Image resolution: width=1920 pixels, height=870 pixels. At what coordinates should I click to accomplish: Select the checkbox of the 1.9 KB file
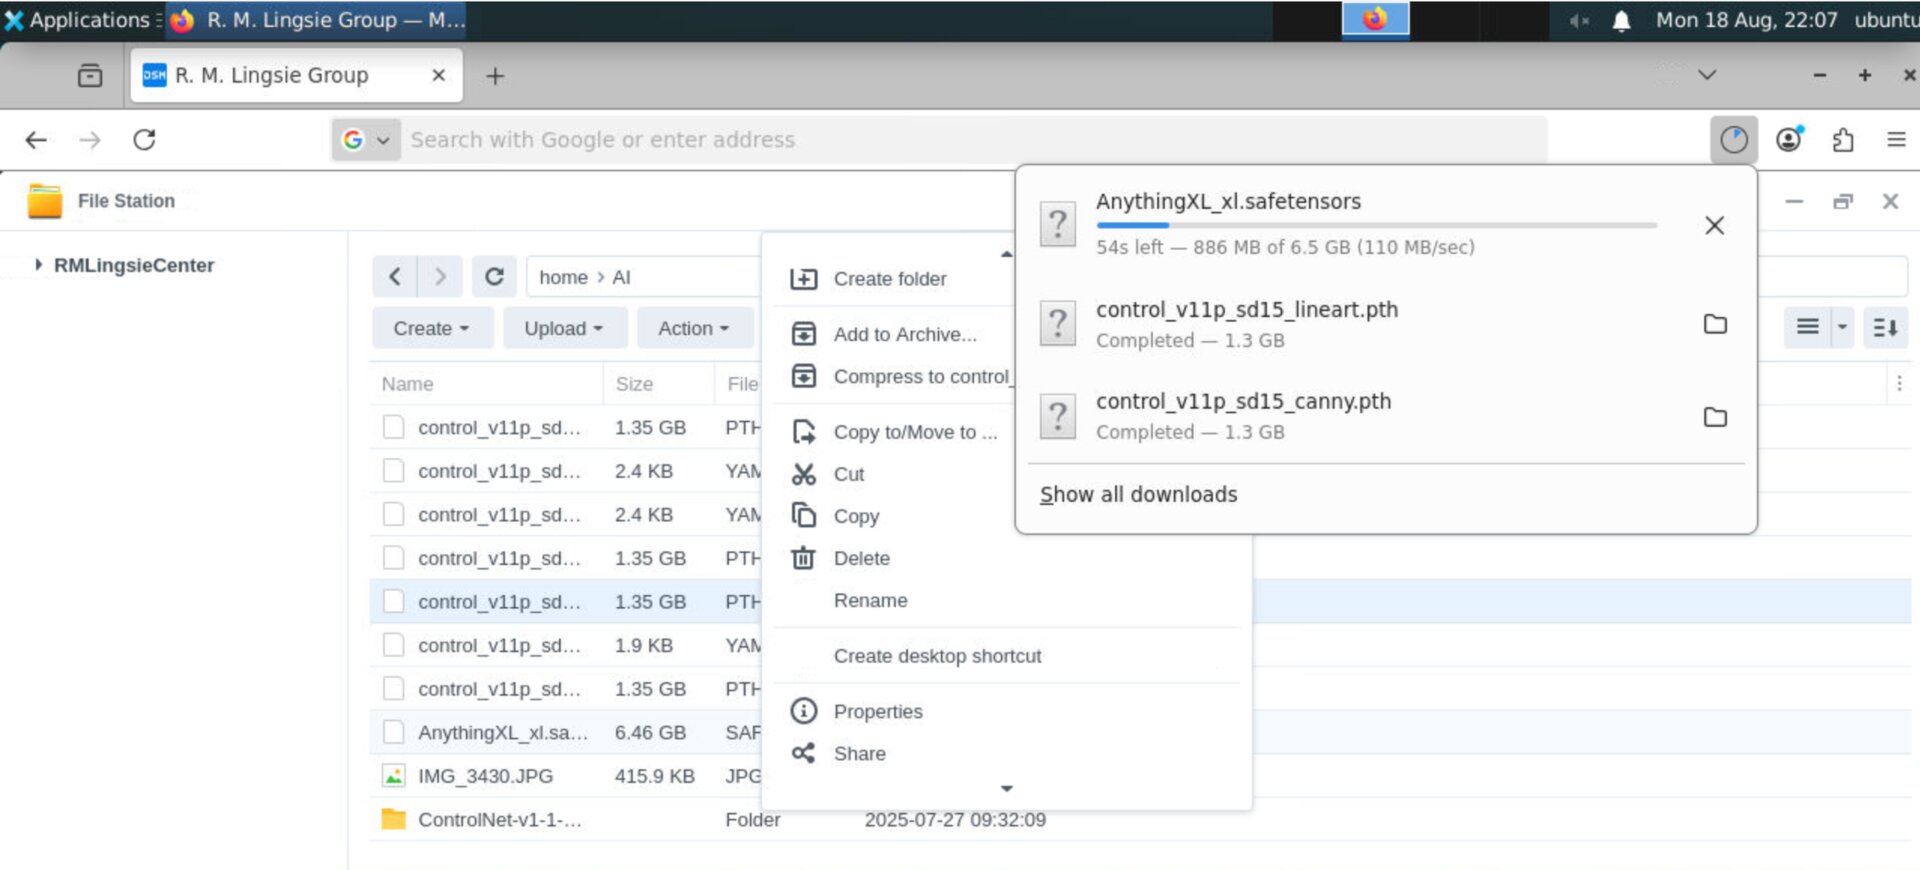[394, 646]
